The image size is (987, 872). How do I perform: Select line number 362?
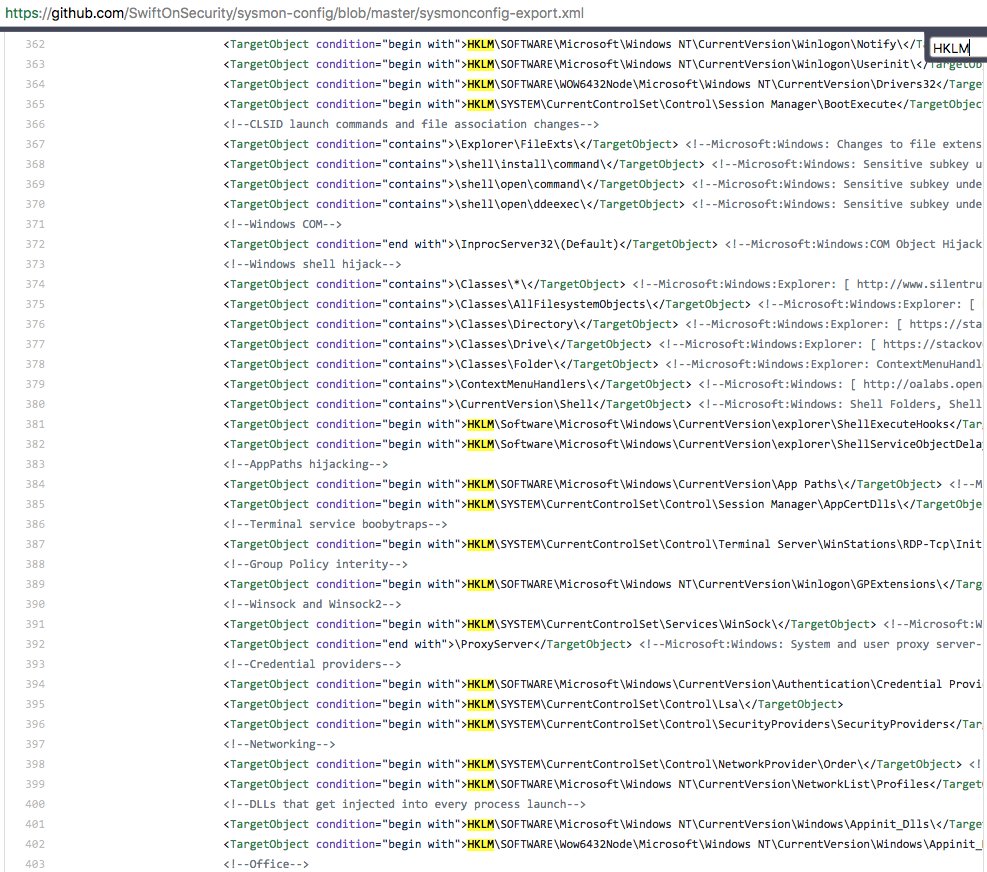(35, 44)
